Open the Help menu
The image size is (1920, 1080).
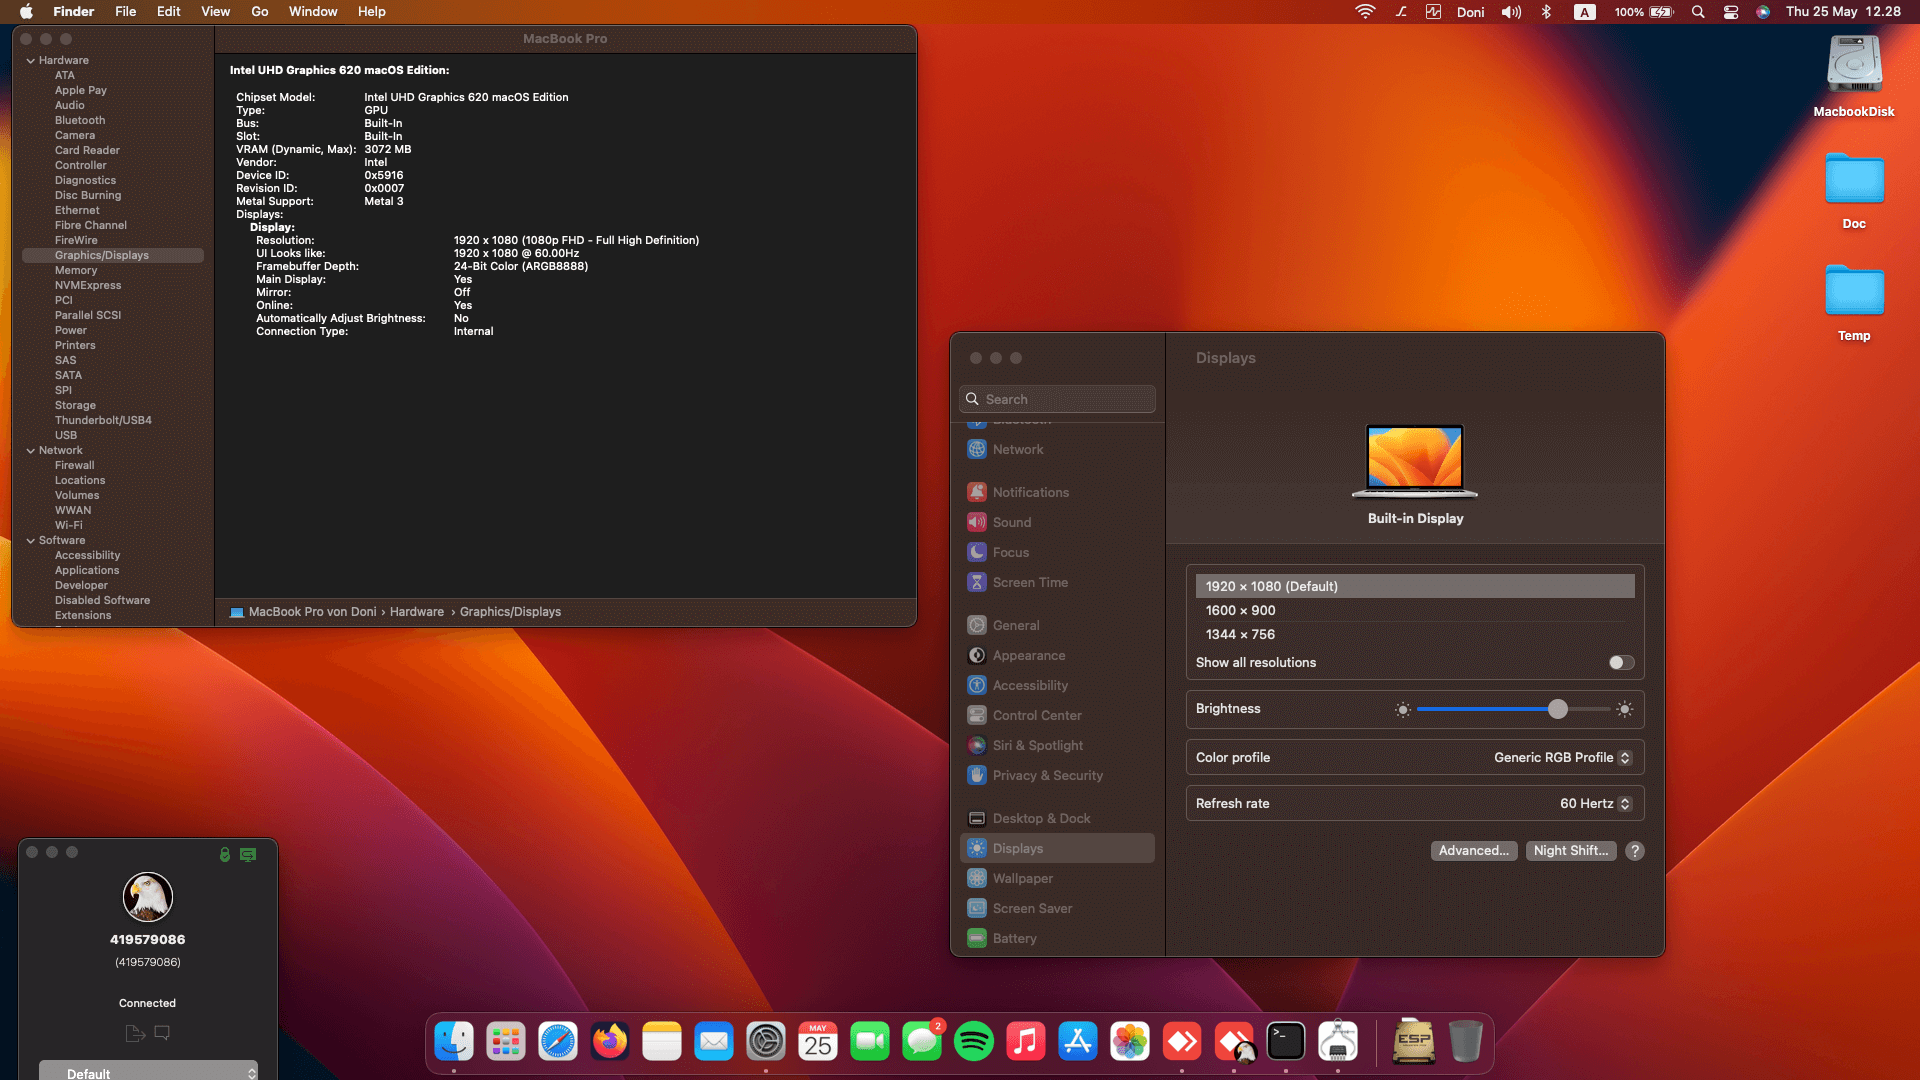click(371, 12)
